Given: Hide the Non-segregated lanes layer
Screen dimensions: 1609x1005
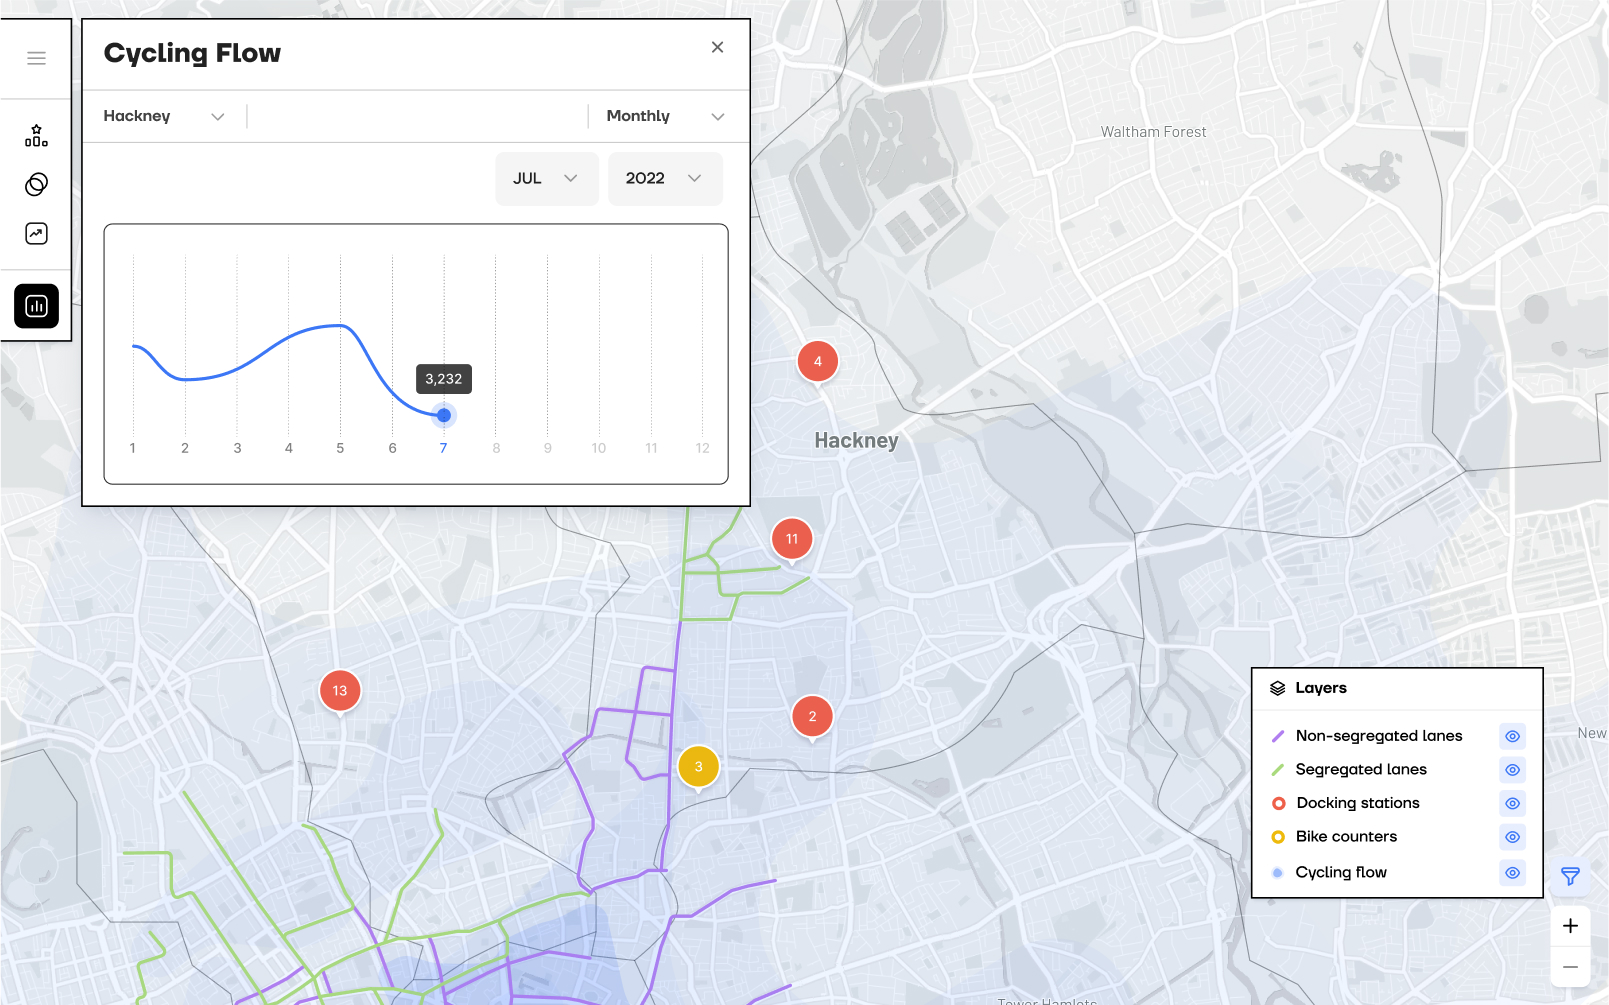Looking at the screenshot, I should 1512,736.
